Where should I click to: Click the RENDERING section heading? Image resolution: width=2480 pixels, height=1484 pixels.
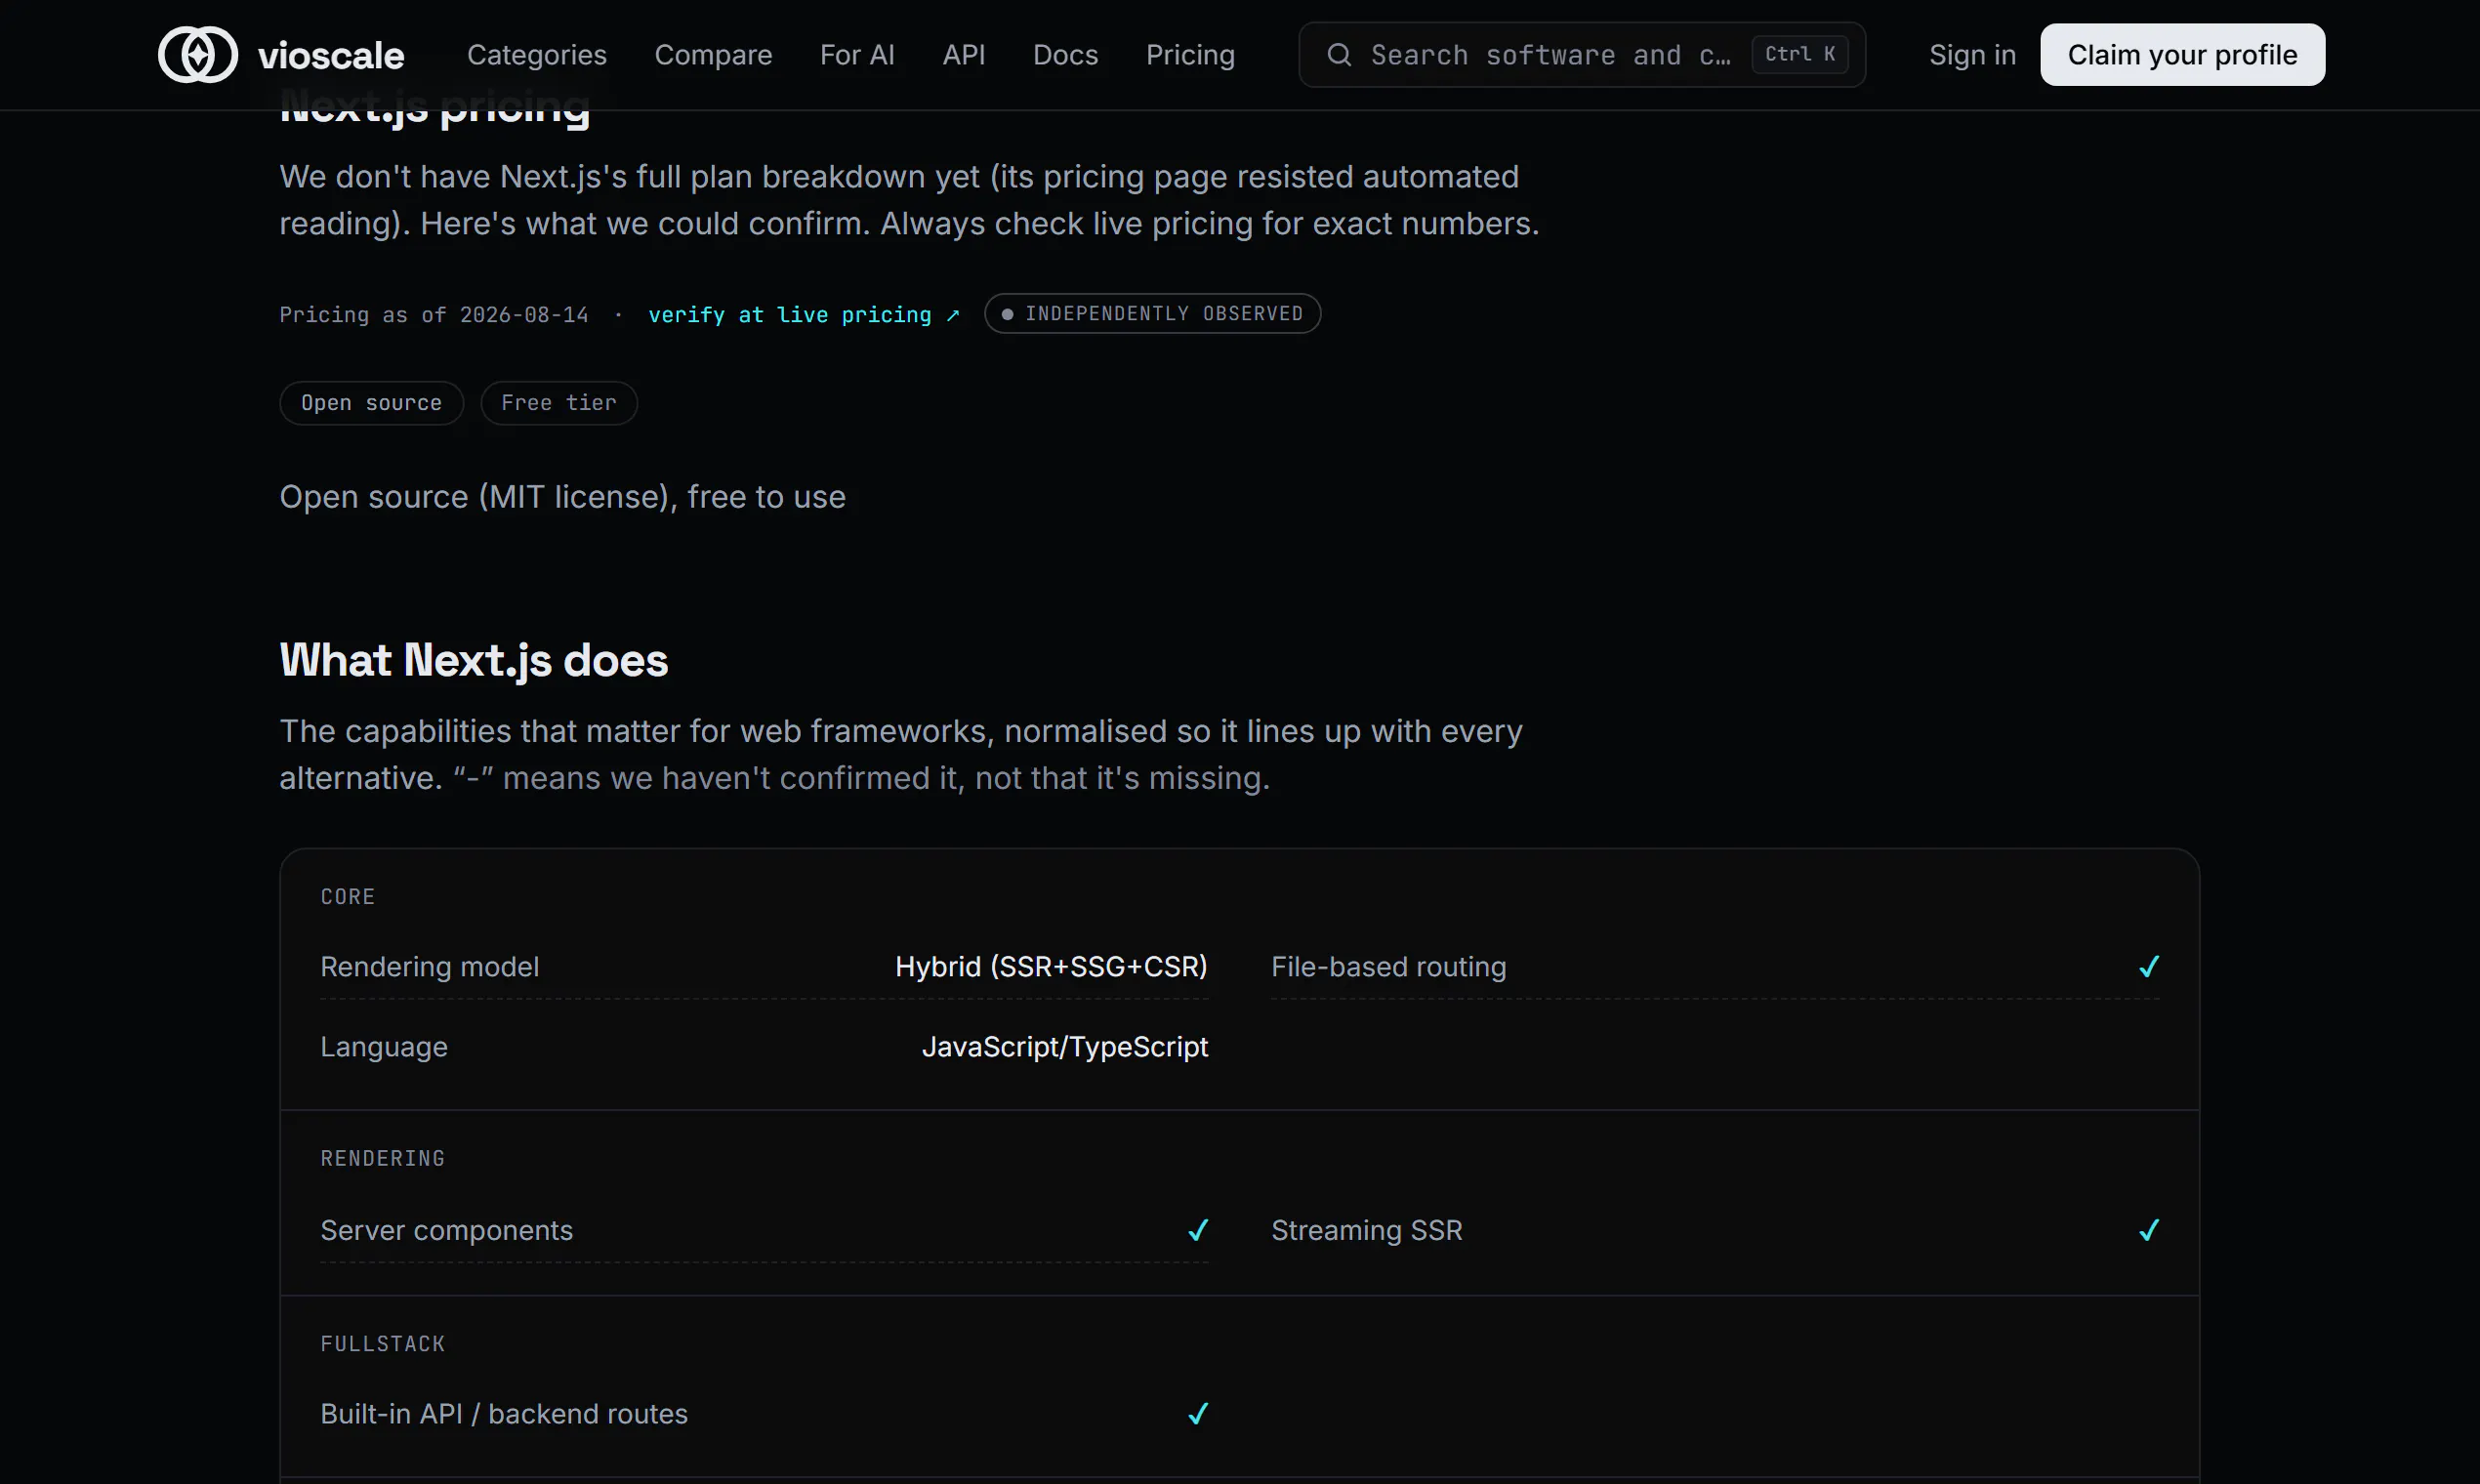coord(383,1159)
